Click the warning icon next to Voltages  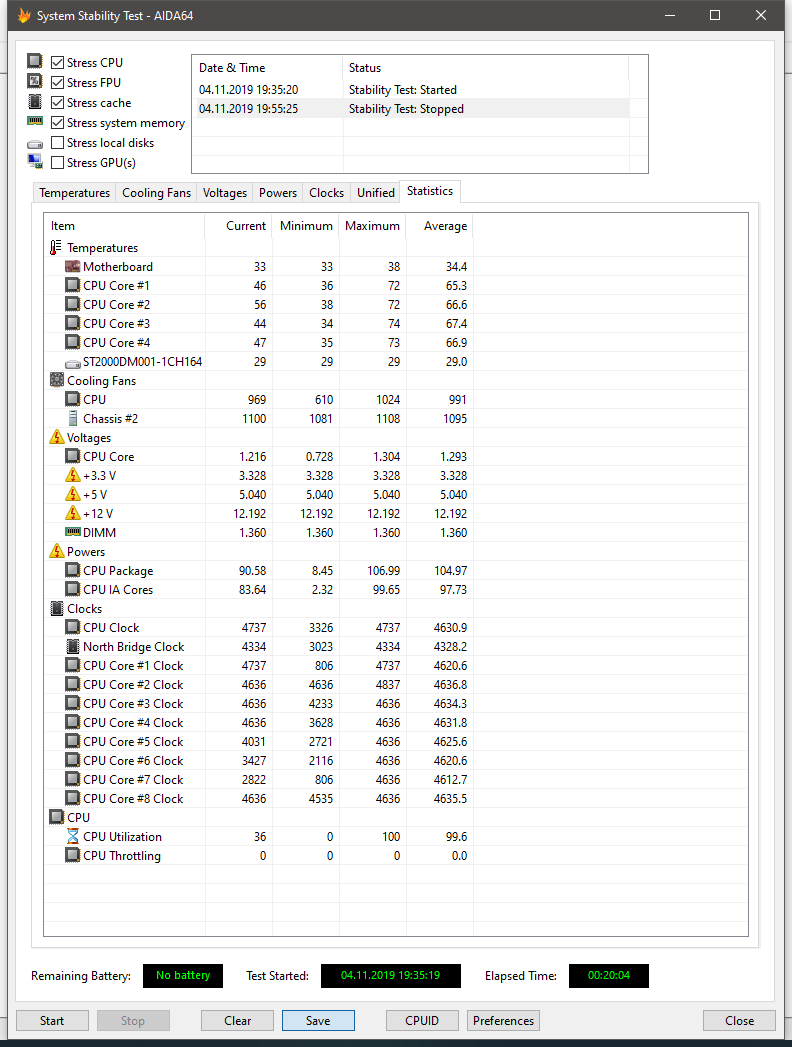pos(57,437)
